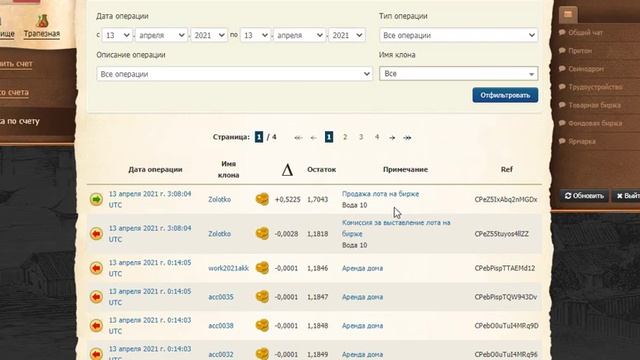Open end month dropdown апреля

(x=299, y=35)
